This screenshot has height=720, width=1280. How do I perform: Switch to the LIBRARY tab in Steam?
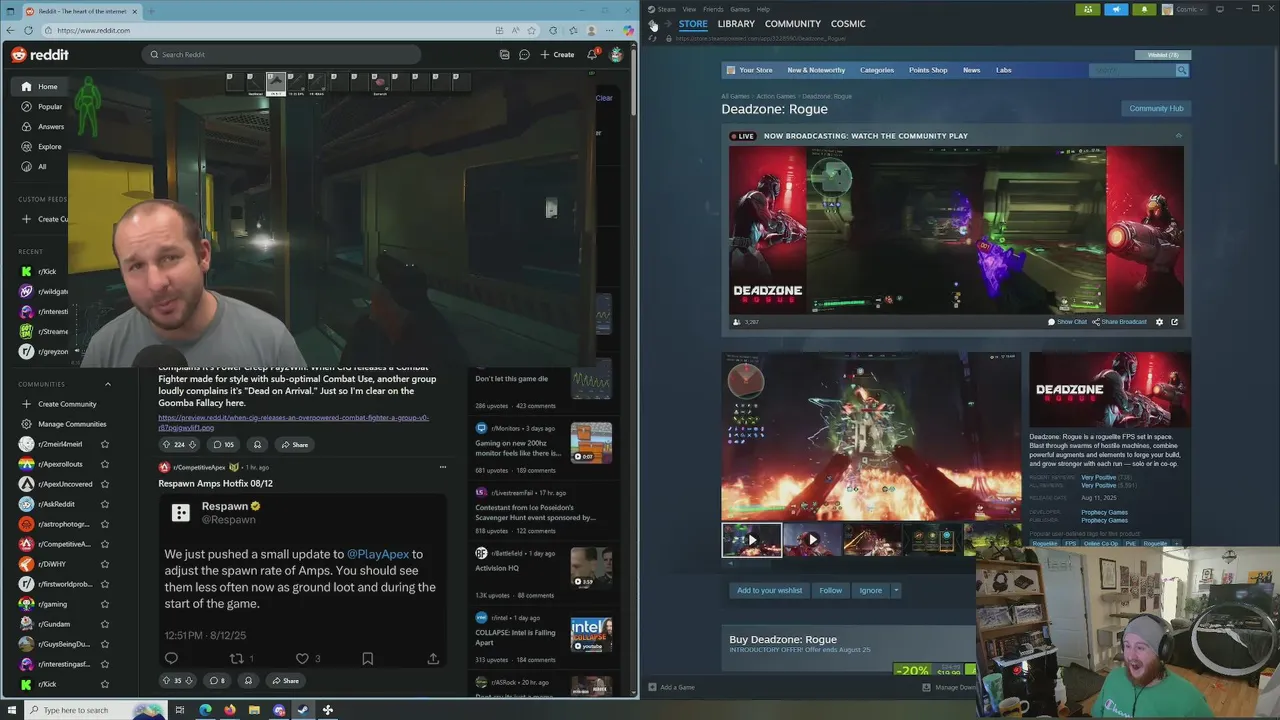point(736,24)
